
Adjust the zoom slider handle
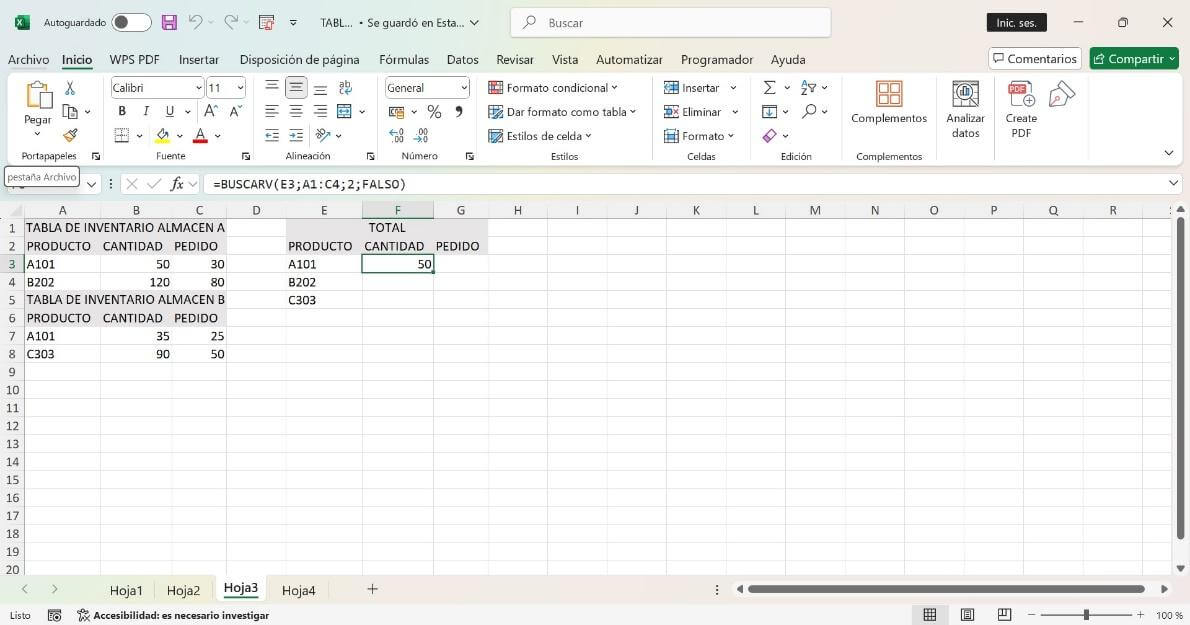1086,614
